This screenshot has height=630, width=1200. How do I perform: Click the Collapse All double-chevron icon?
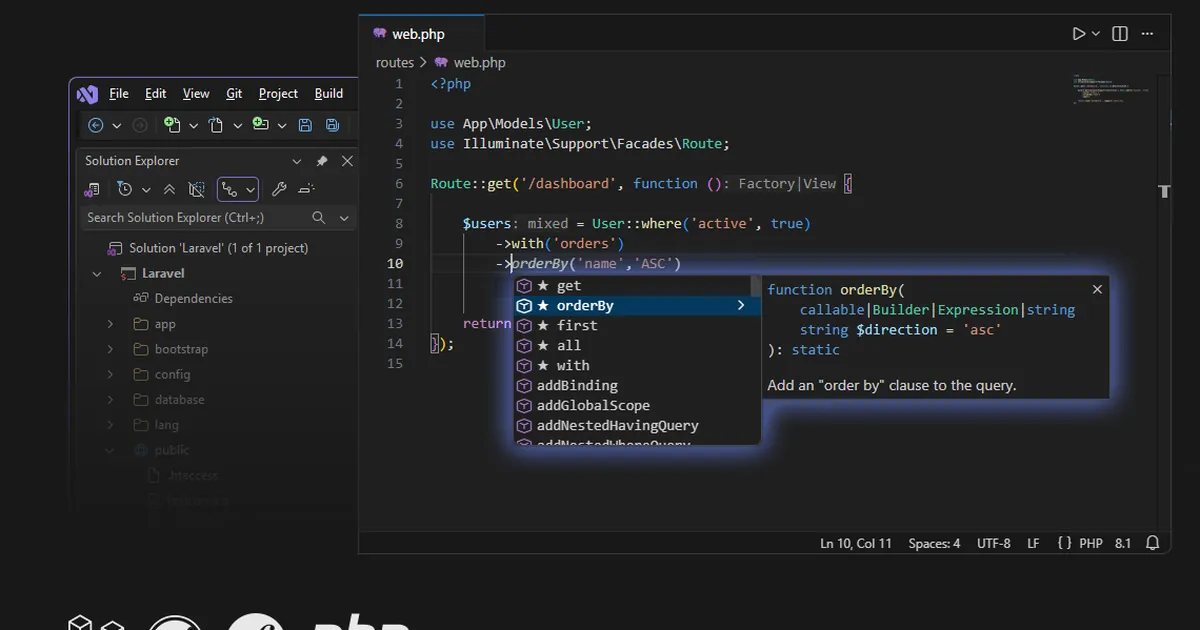tap(169, 189)
